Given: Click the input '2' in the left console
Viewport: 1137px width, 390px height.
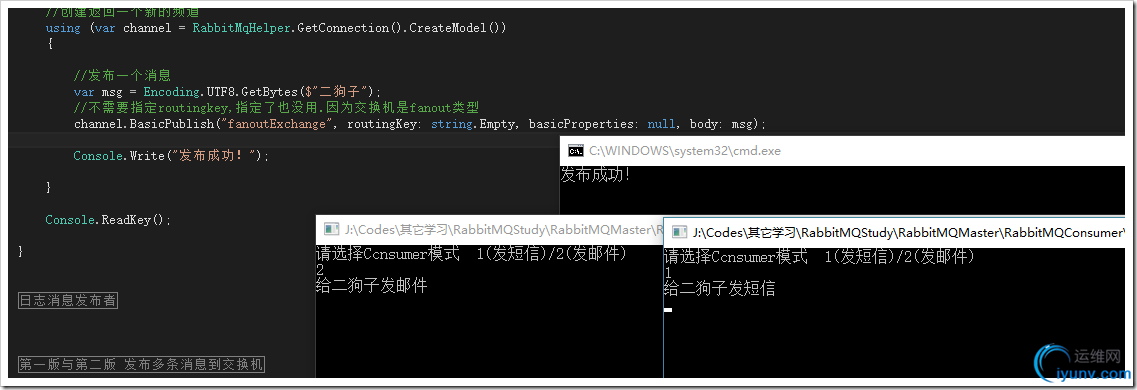Looking at the screenshot, I should pos(320,270).
